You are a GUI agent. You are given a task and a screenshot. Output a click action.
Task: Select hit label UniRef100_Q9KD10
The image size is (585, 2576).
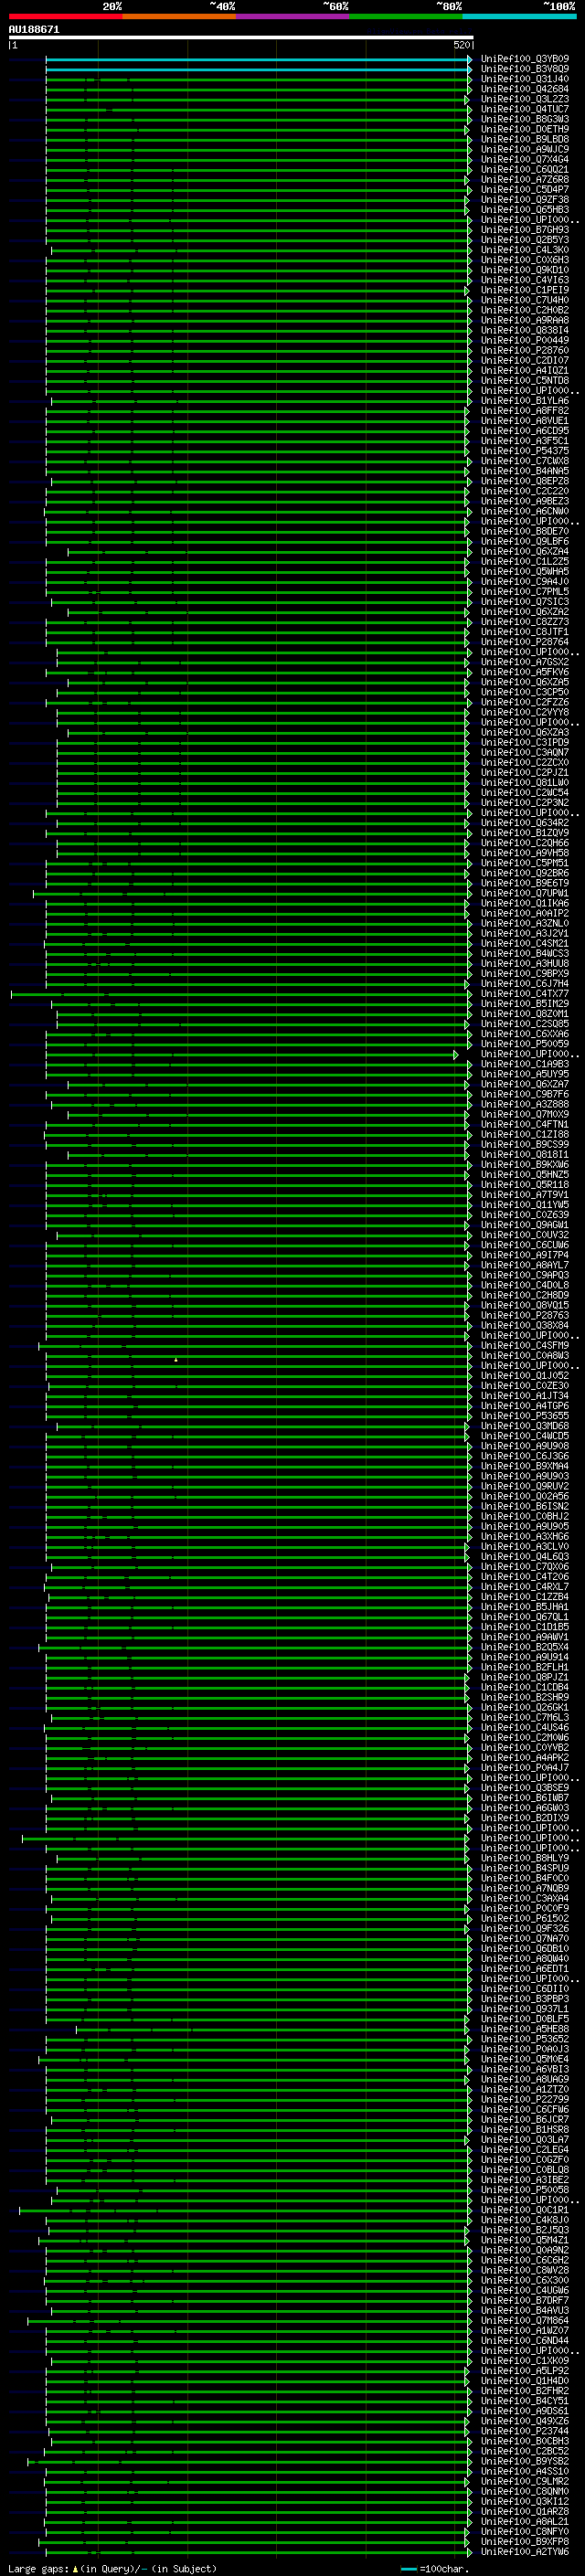click(x=525, y=270)
